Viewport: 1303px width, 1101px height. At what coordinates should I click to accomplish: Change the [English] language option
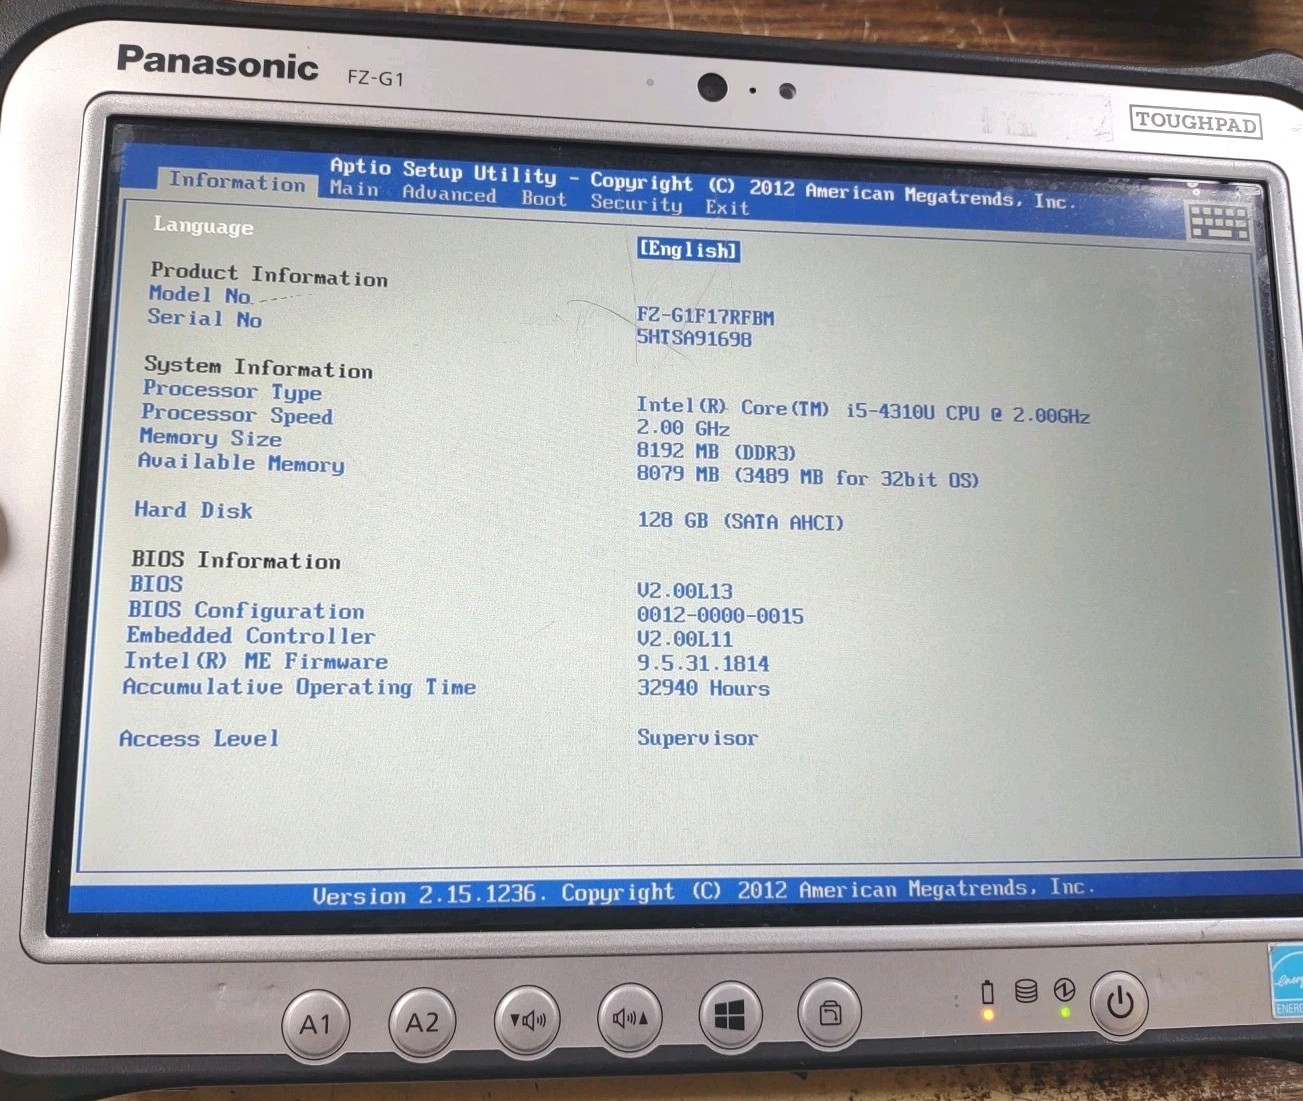click(689, 250)
